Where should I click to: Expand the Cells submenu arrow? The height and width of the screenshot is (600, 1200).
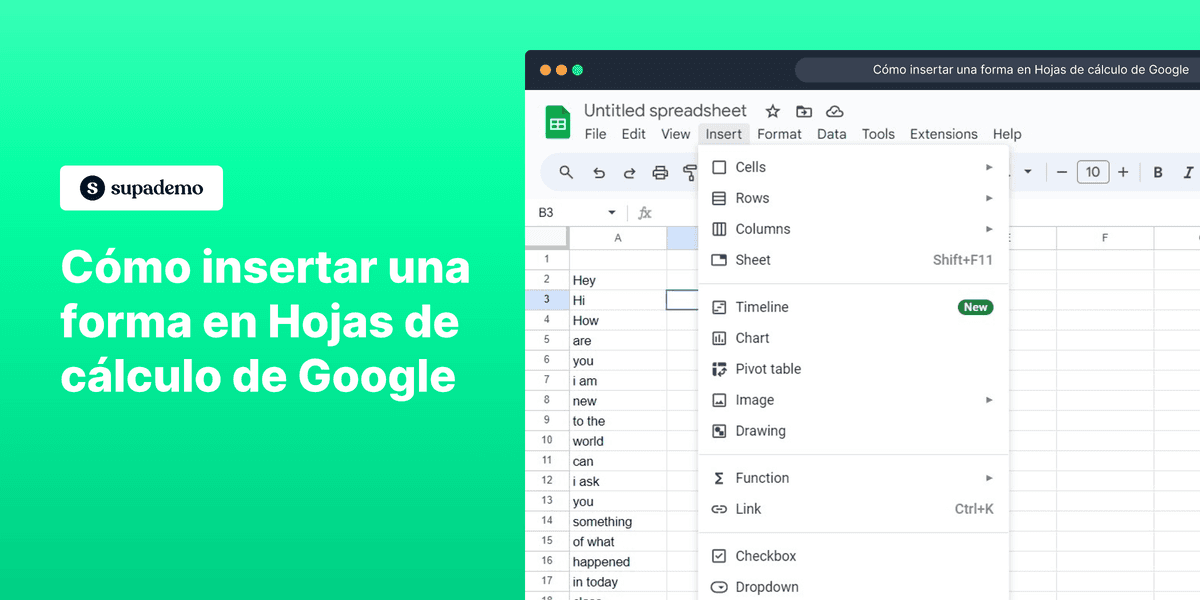tap(990, 167)
